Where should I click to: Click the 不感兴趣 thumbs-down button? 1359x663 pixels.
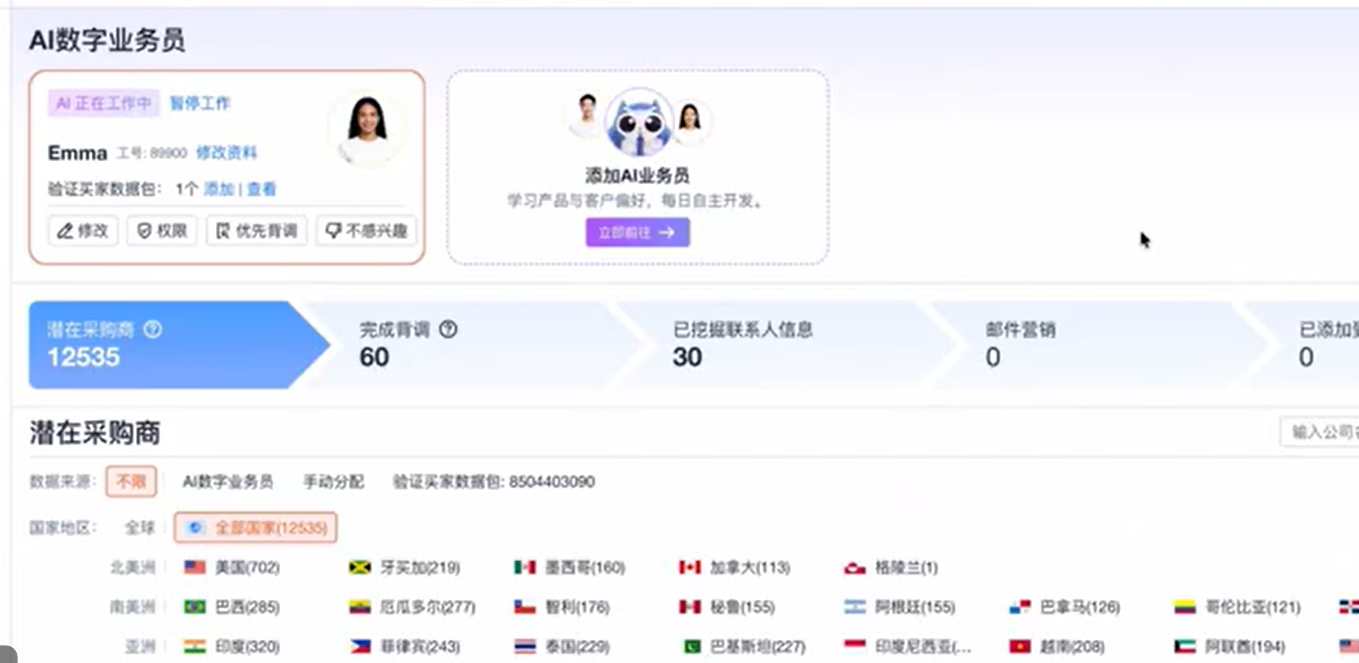point(366,231)
